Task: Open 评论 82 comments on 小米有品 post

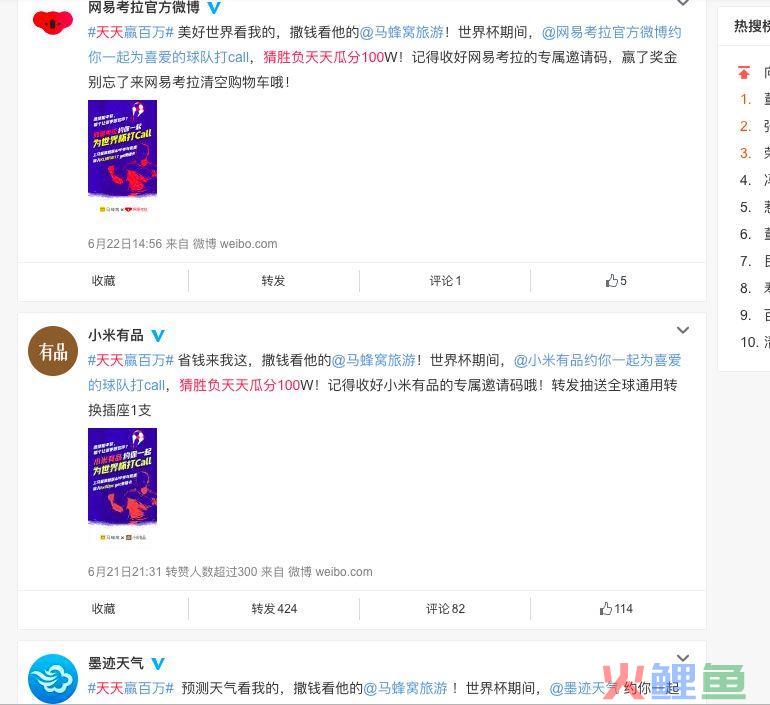Action: 445,609
